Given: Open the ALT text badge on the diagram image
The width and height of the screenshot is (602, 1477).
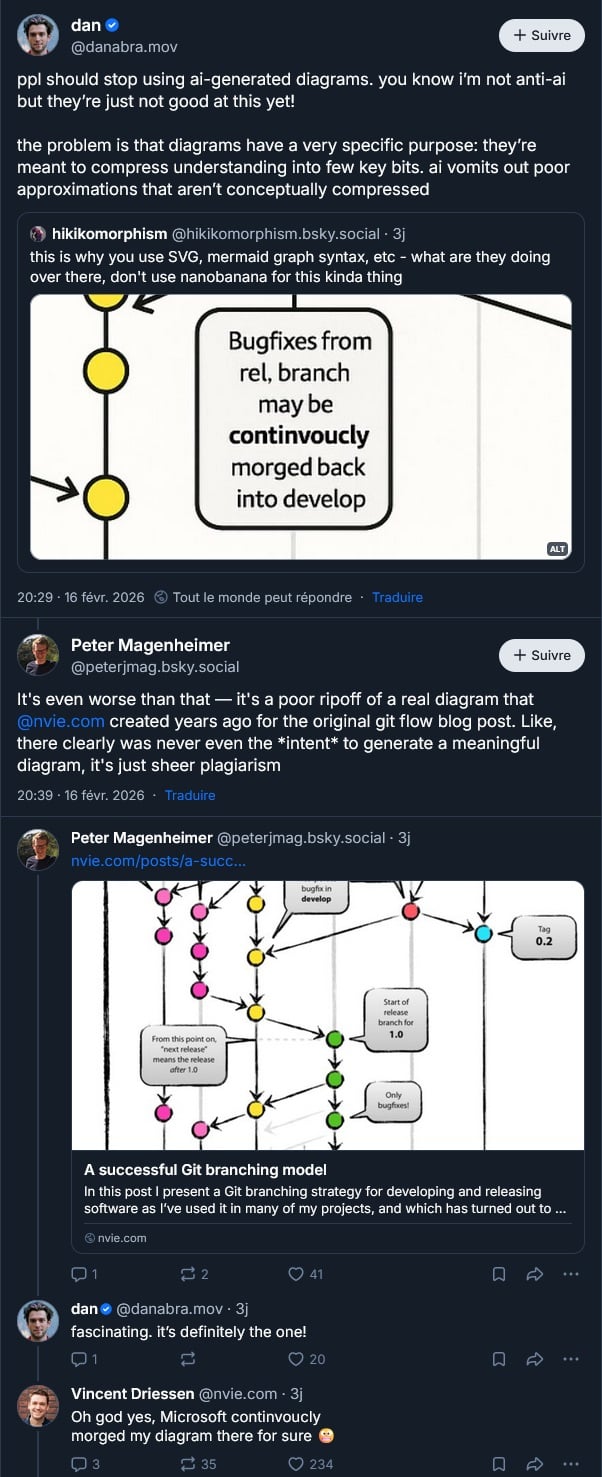Looking at the screenshot, I should point(557,548).
